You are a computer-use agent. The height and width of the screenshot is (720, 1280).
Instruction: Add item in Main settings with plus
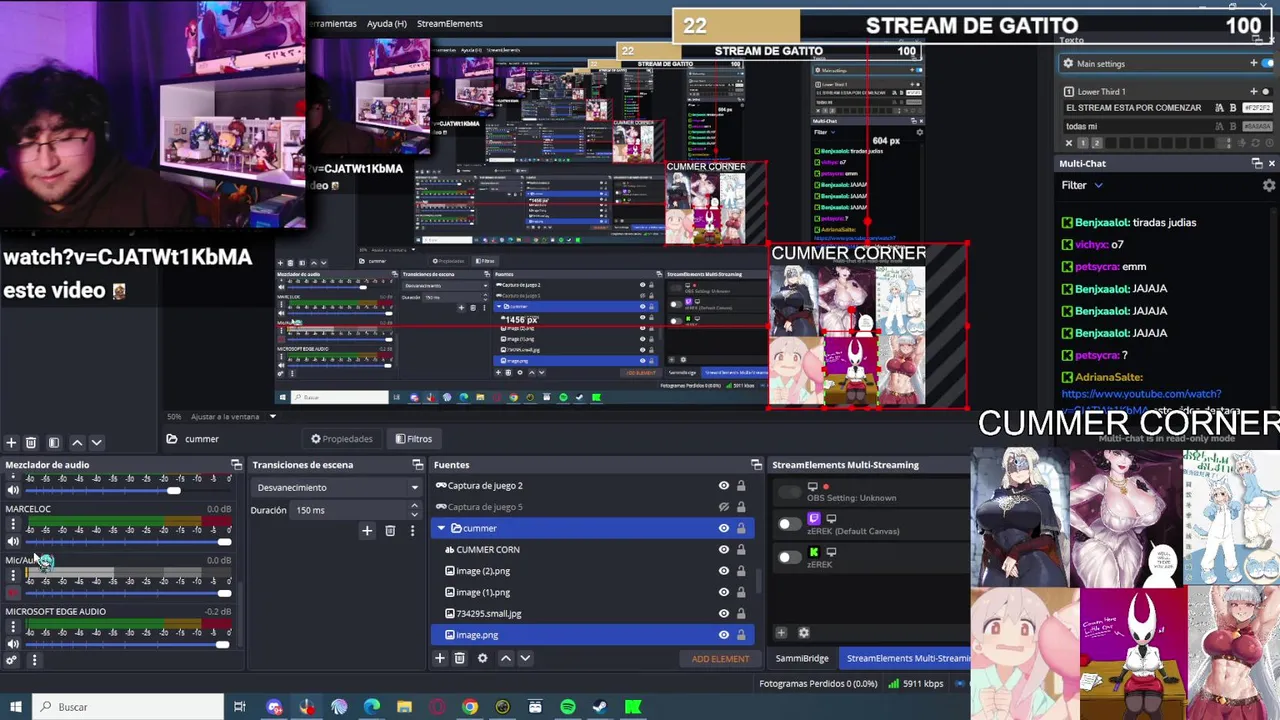[x=1253, y=63]
